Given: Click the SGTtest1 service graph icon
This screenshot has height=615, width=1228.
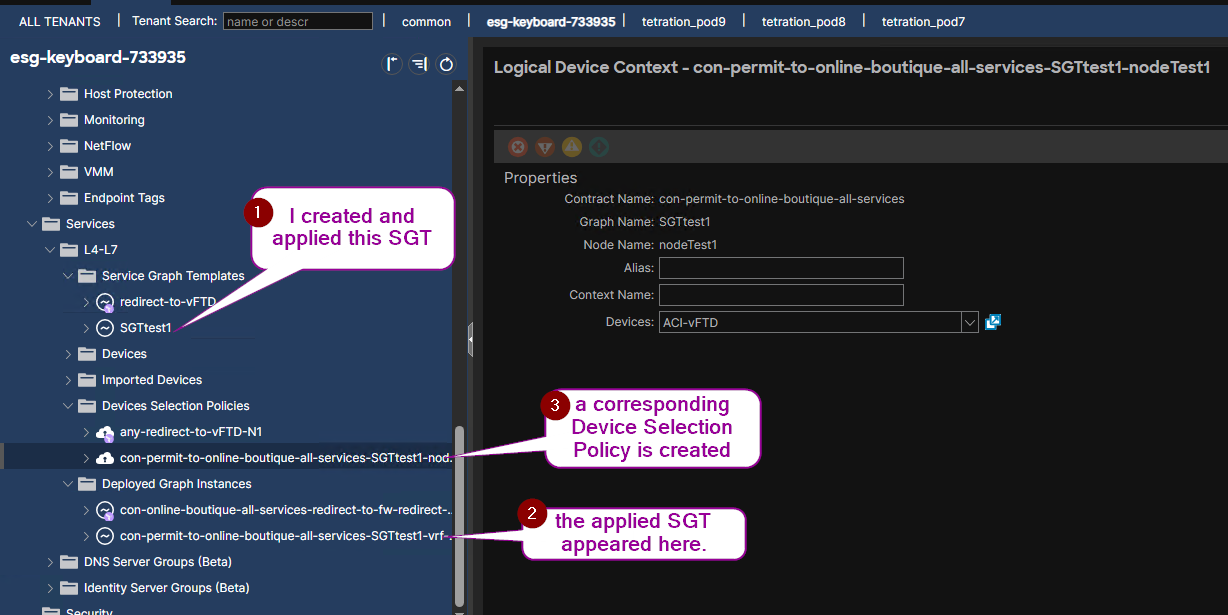Looking at the screenshot, I should point(105,328).
